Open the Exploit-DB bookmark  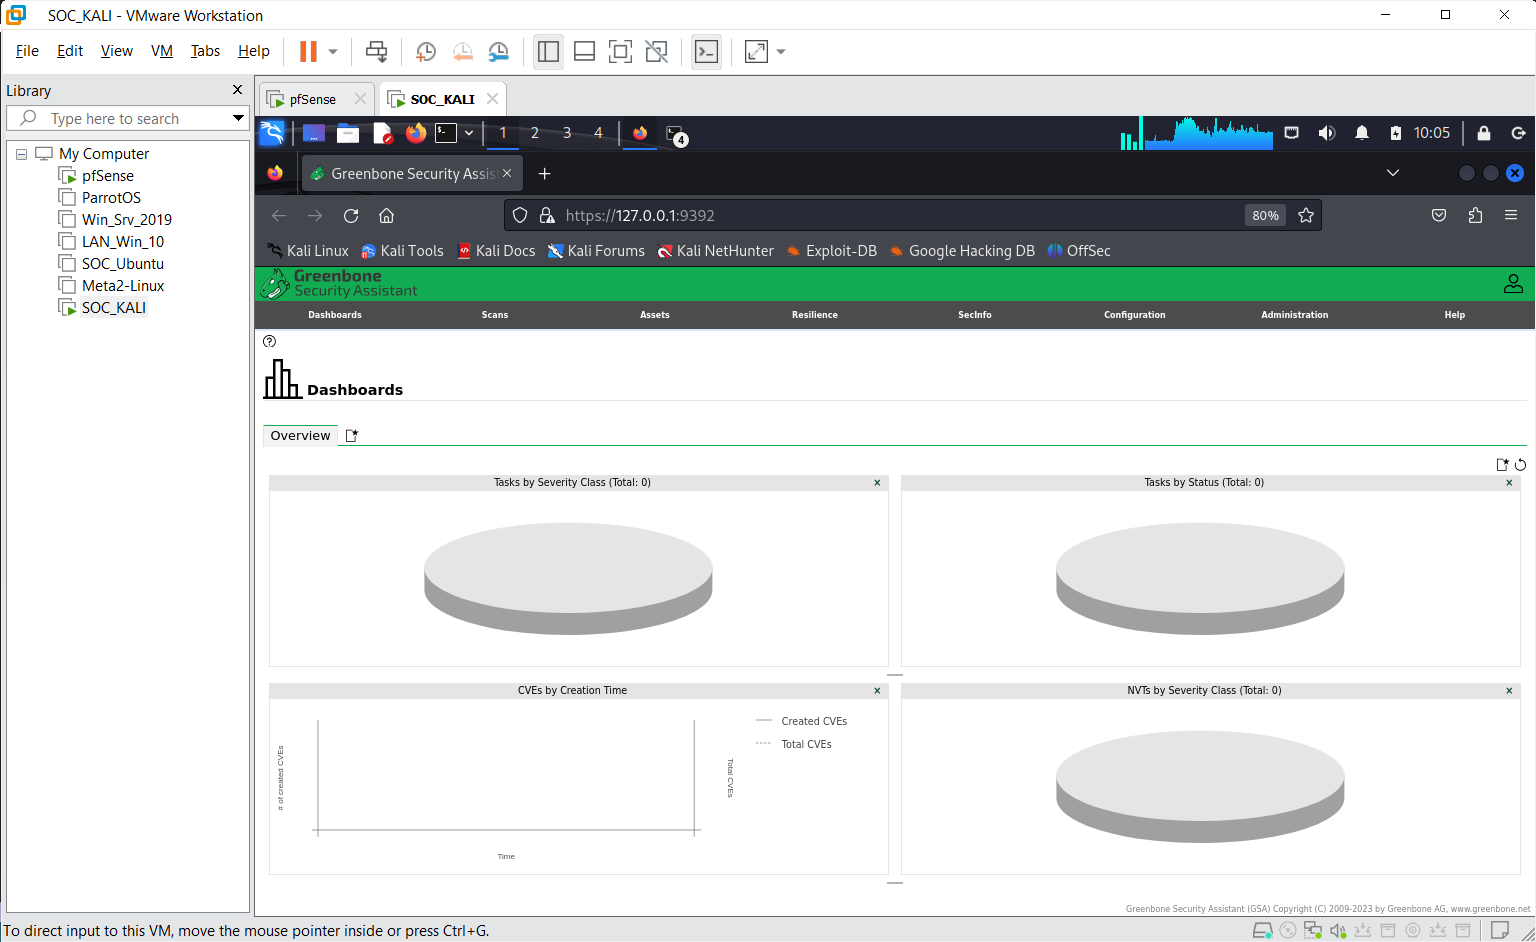pos(832,251)
